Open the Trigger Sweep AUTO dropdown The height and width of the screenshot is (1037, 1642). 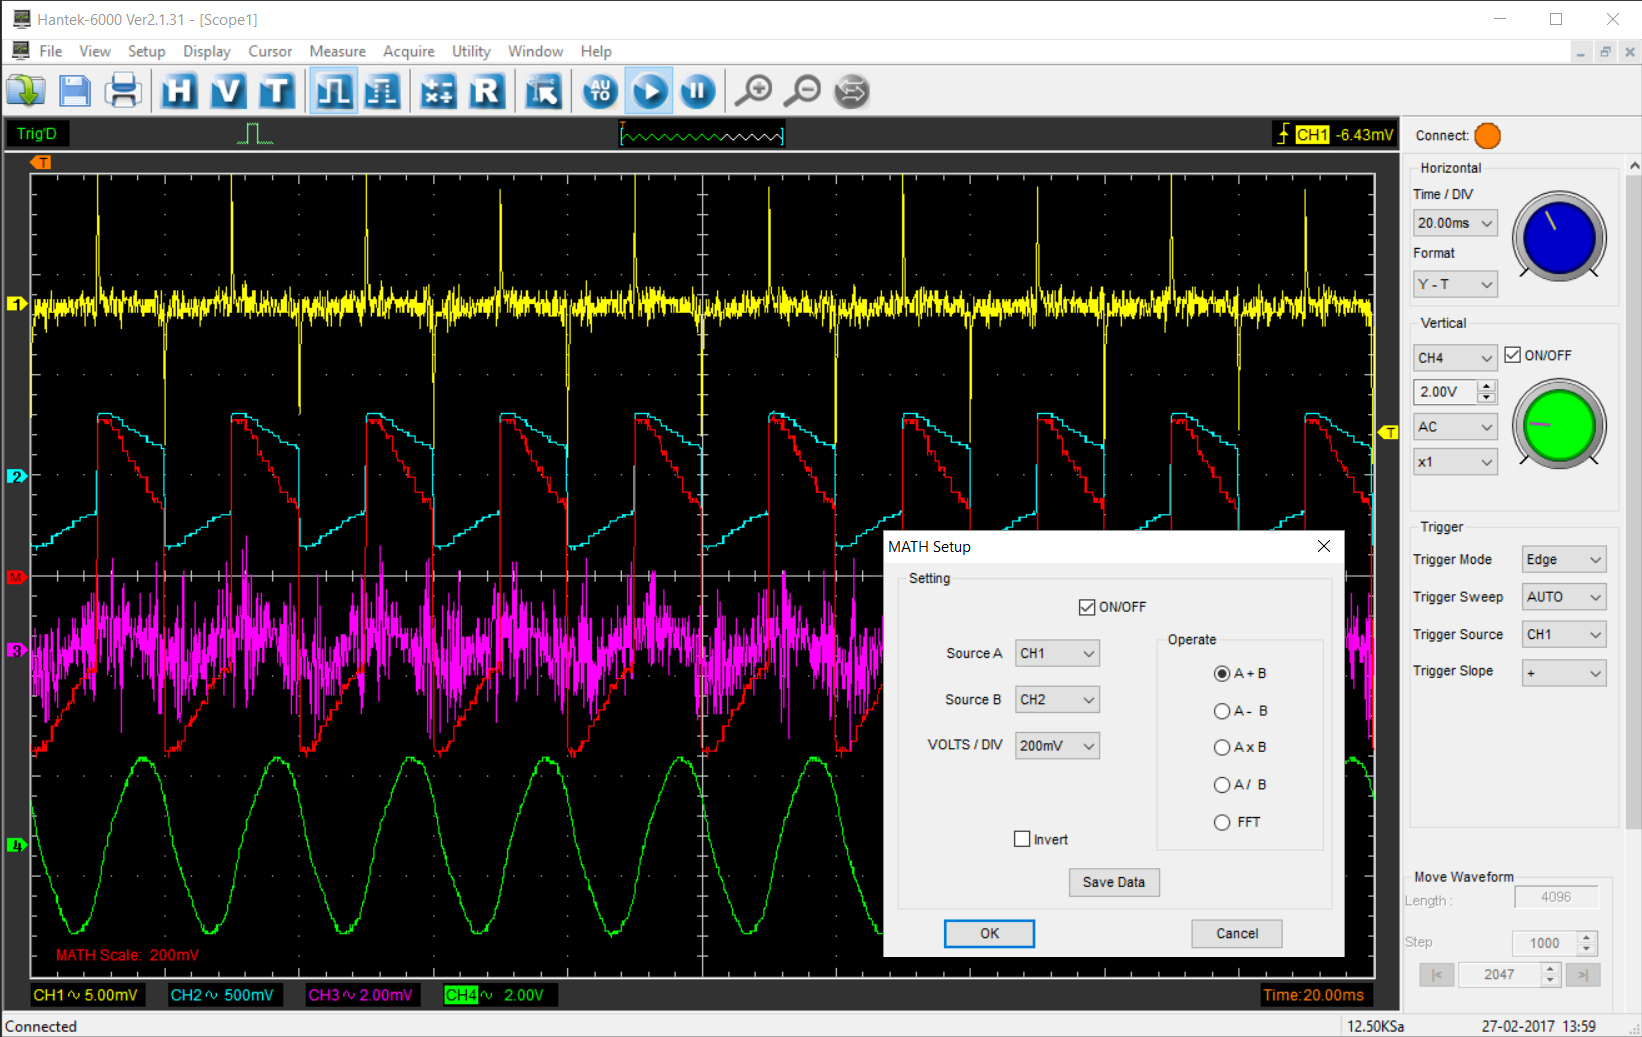point(1564,597)
